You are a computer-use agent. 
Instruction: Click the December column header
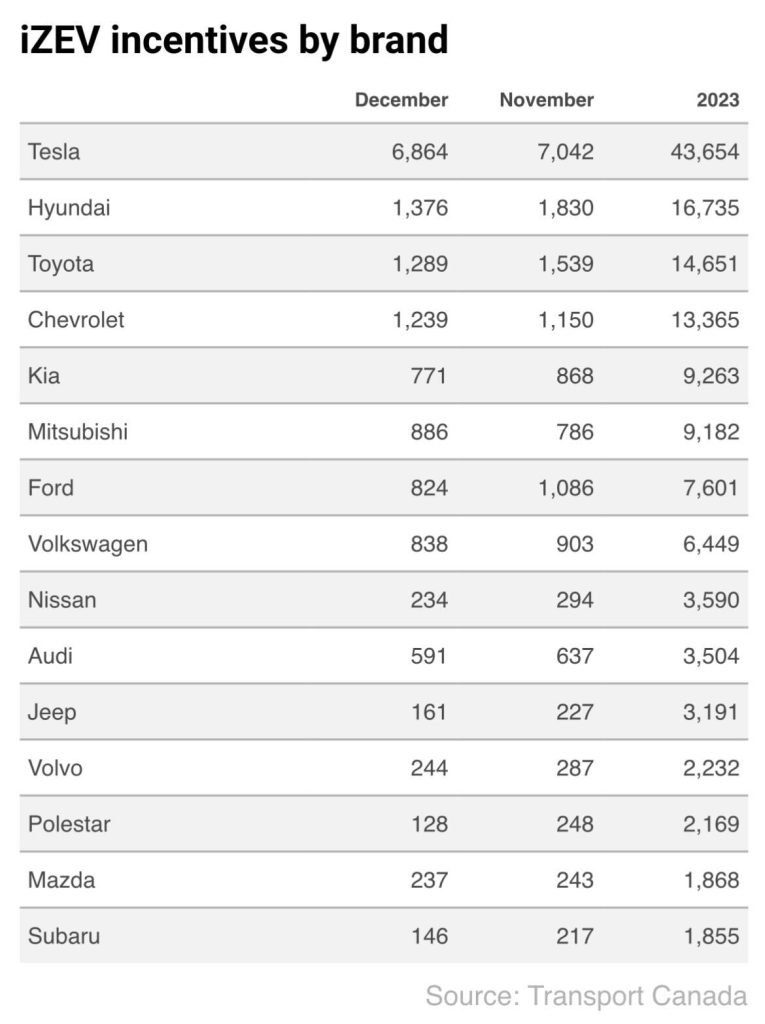click(x=401, y=100)
